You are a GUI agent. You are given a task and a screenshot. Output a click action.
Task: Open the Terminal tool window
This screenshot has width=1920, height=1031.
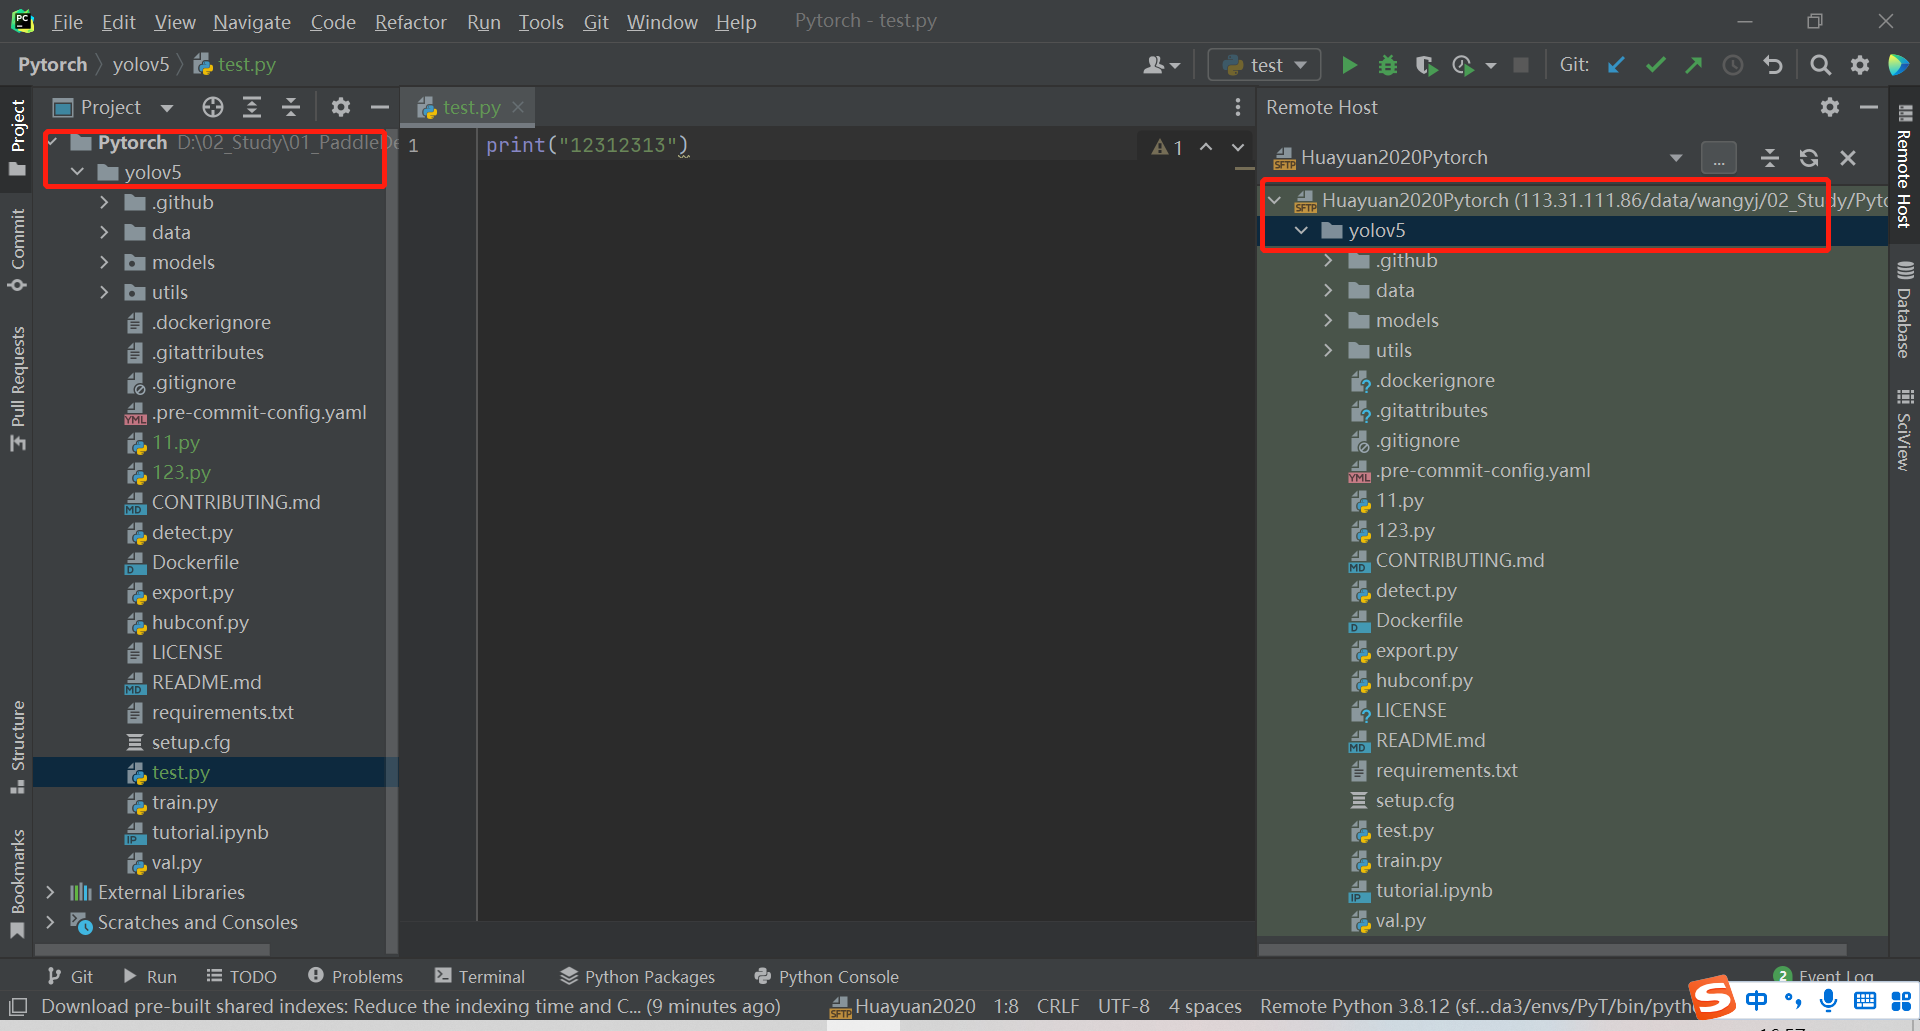click(x=480, y=977)
